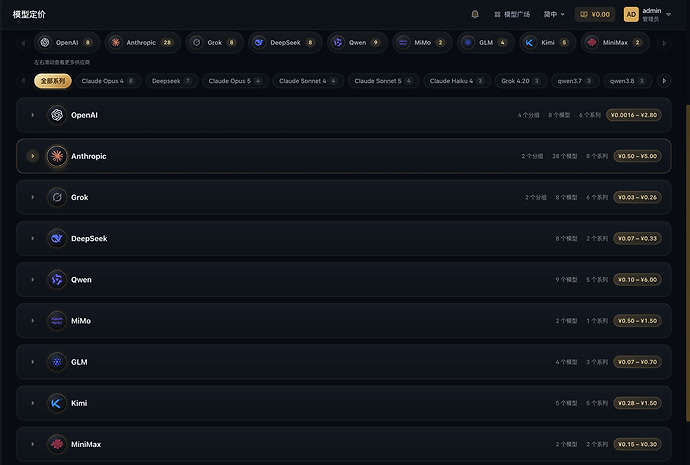
Task: Filter by Claude Opus 5 series
Action: (x=235, y=81)
